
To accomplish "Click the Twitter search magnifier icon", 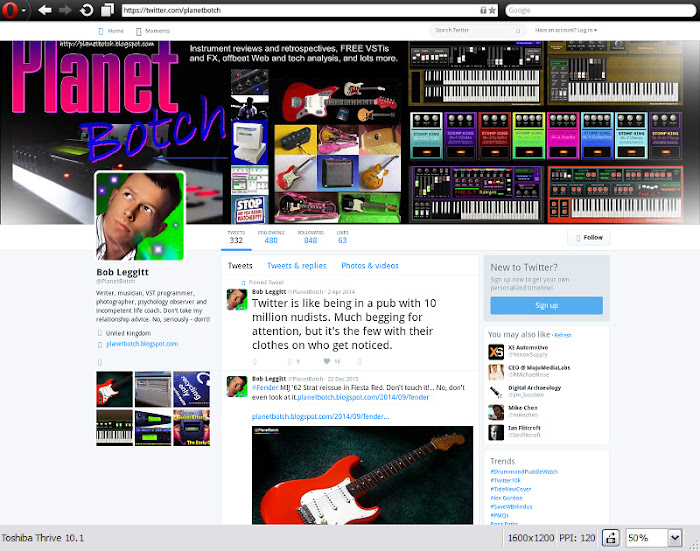I will [518, 31].
